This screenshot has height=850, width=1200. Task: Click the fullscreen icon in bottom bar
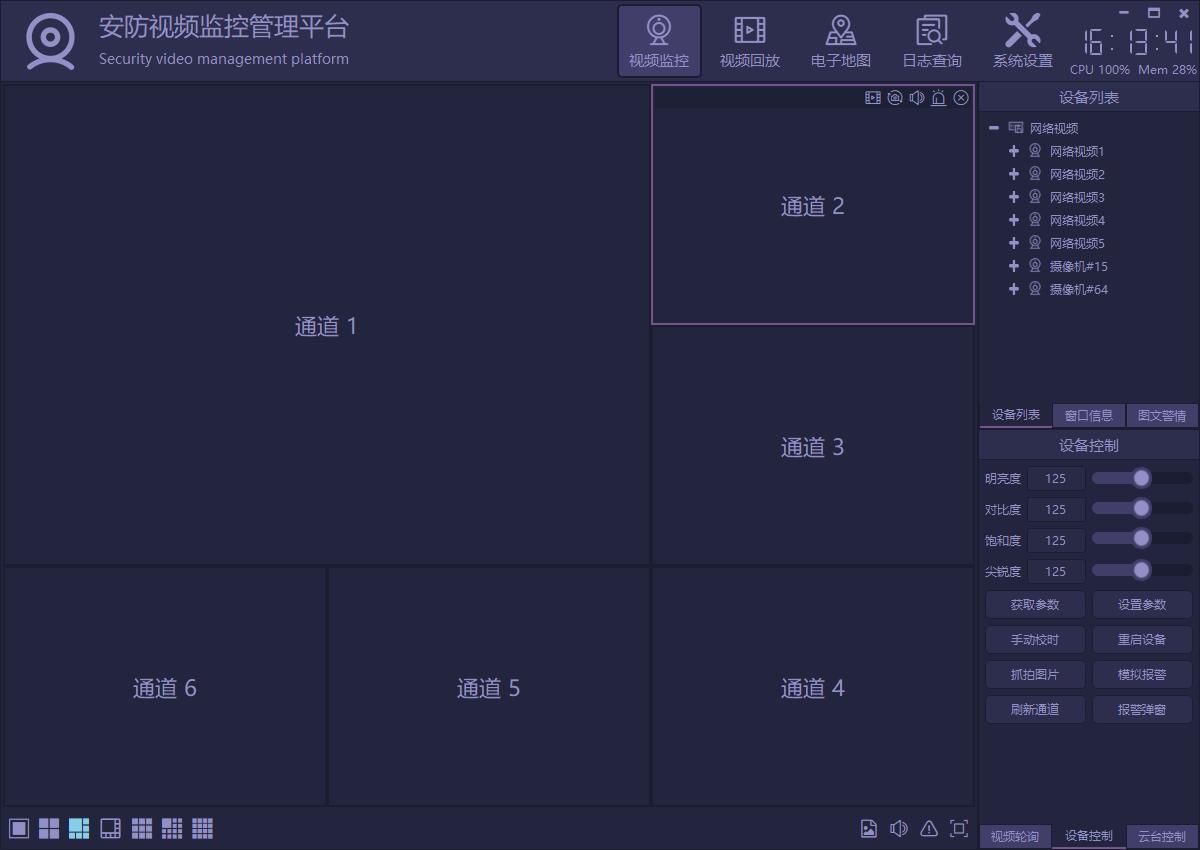point(958,828)
